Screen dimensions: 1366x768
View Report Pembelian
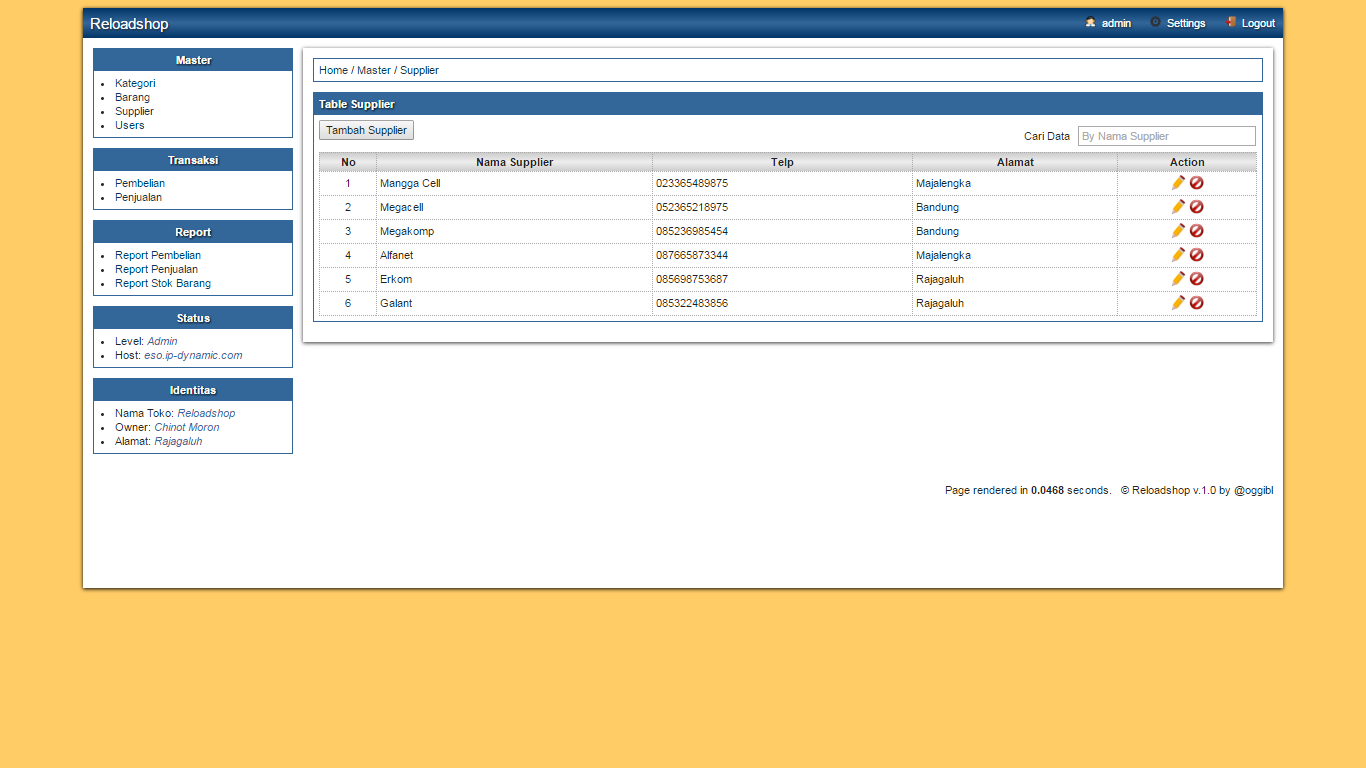click(158, 255)
